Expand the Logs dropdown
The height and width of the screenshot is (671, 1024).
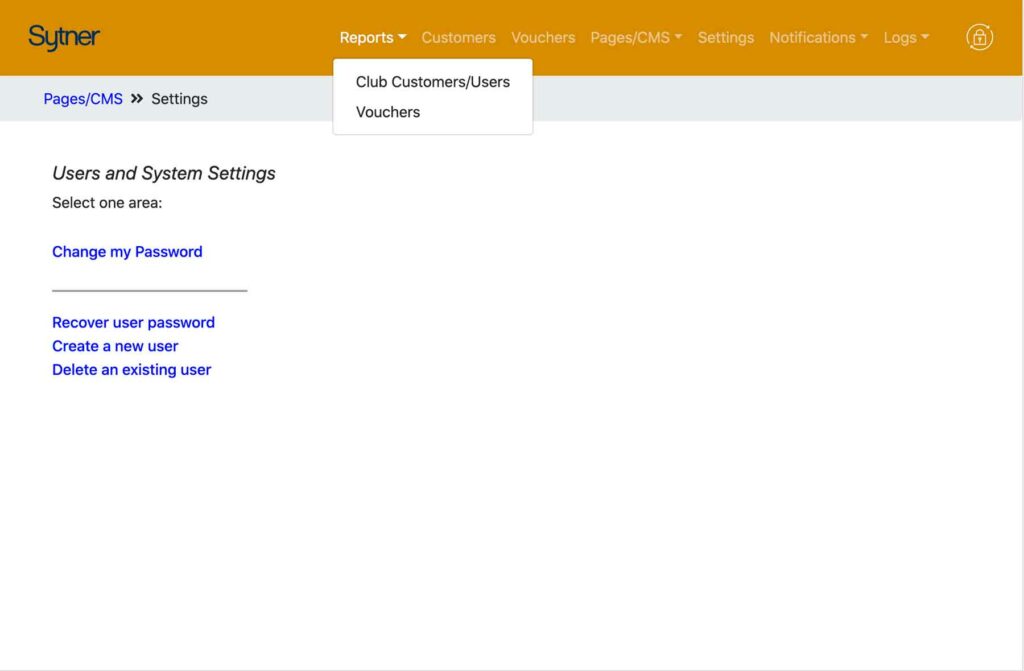point(906,38)
